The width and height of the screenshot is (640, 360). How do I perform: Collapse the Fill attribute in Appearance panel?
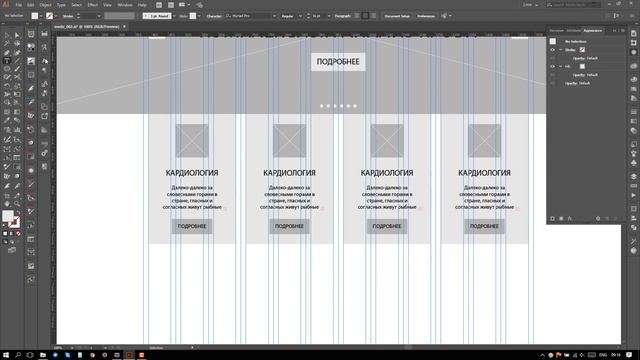pyautogui.click(x=560, y=67)
